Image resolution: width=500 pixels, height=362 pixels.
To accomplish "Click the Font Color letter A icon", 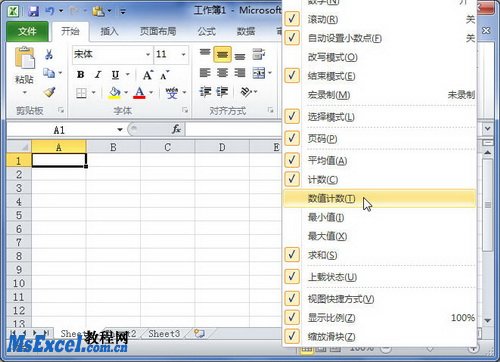I will click(139, 93).
